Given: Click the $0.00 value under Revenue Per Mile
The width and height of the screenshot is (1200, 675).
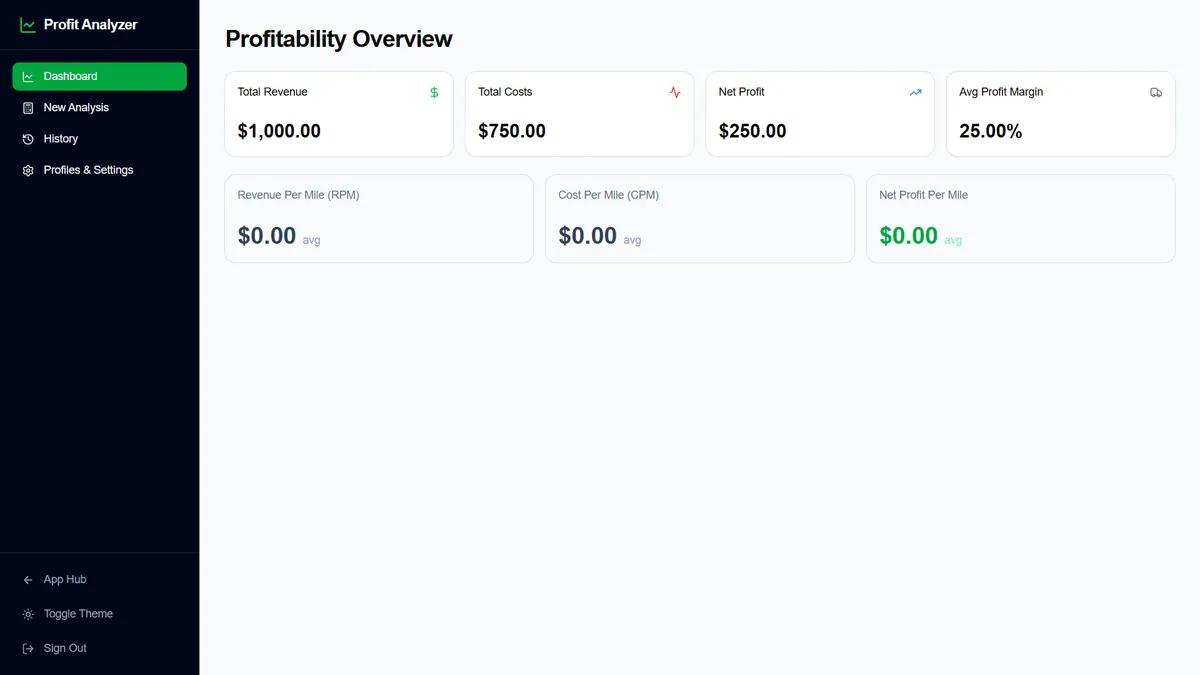Looking at the screenshot, I should [x=267, y=236].
